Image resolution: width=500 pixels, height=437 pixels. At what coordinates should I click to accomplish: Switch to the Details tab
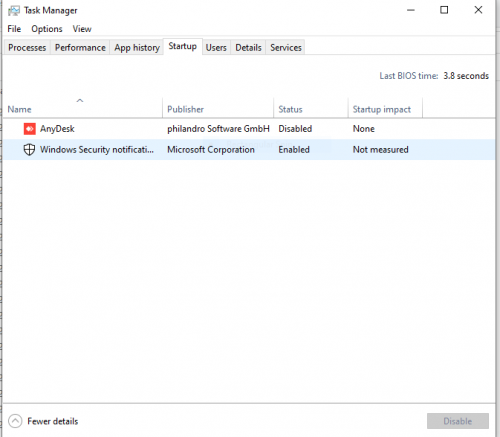click(248, 48)
